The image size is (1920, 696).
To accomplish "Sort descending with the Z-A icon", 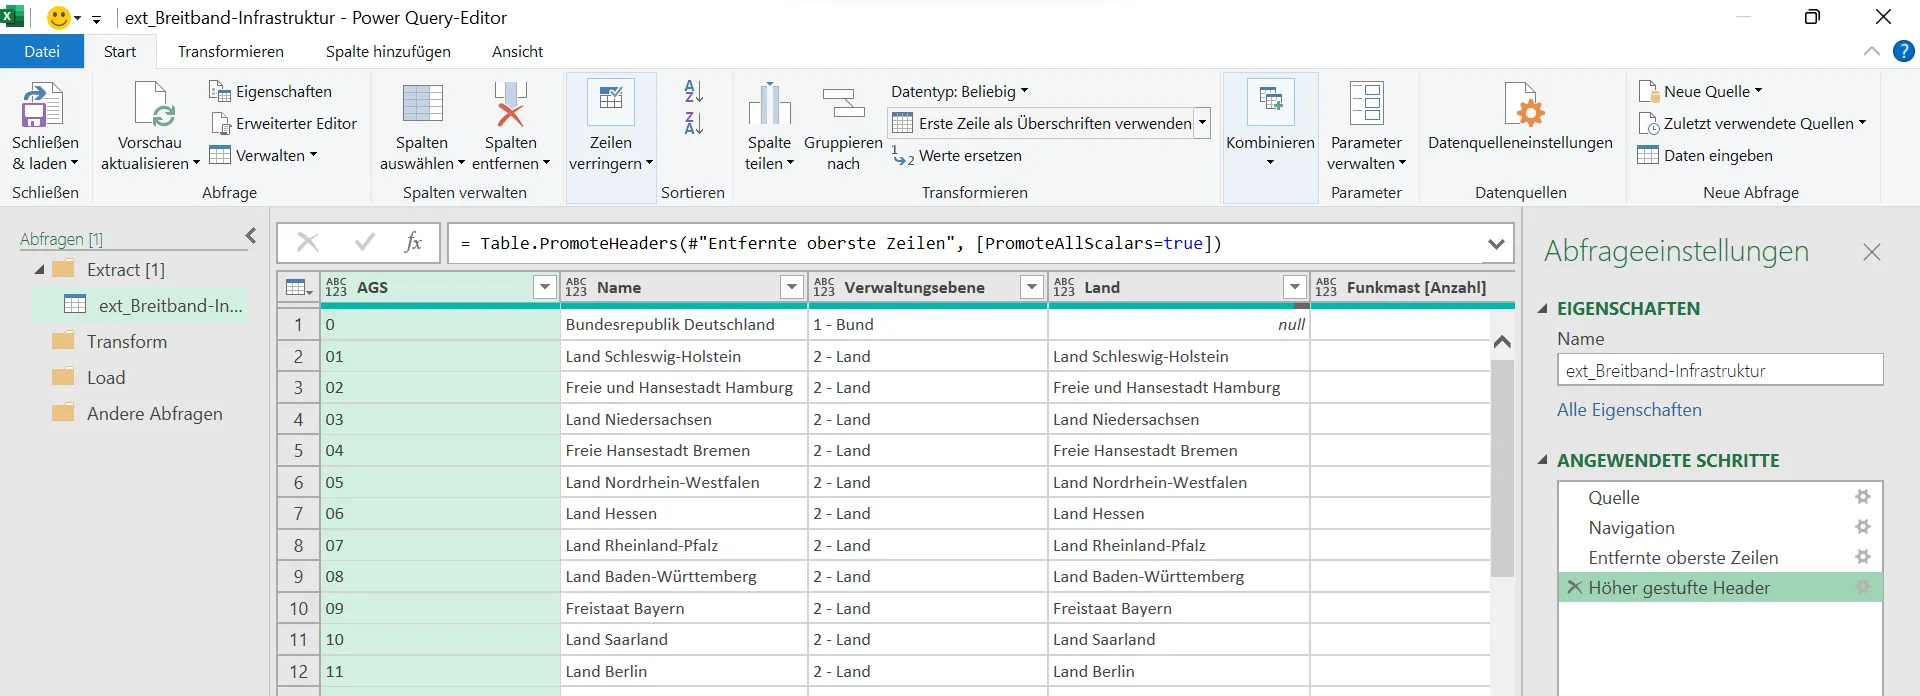I will coord(694,123).
